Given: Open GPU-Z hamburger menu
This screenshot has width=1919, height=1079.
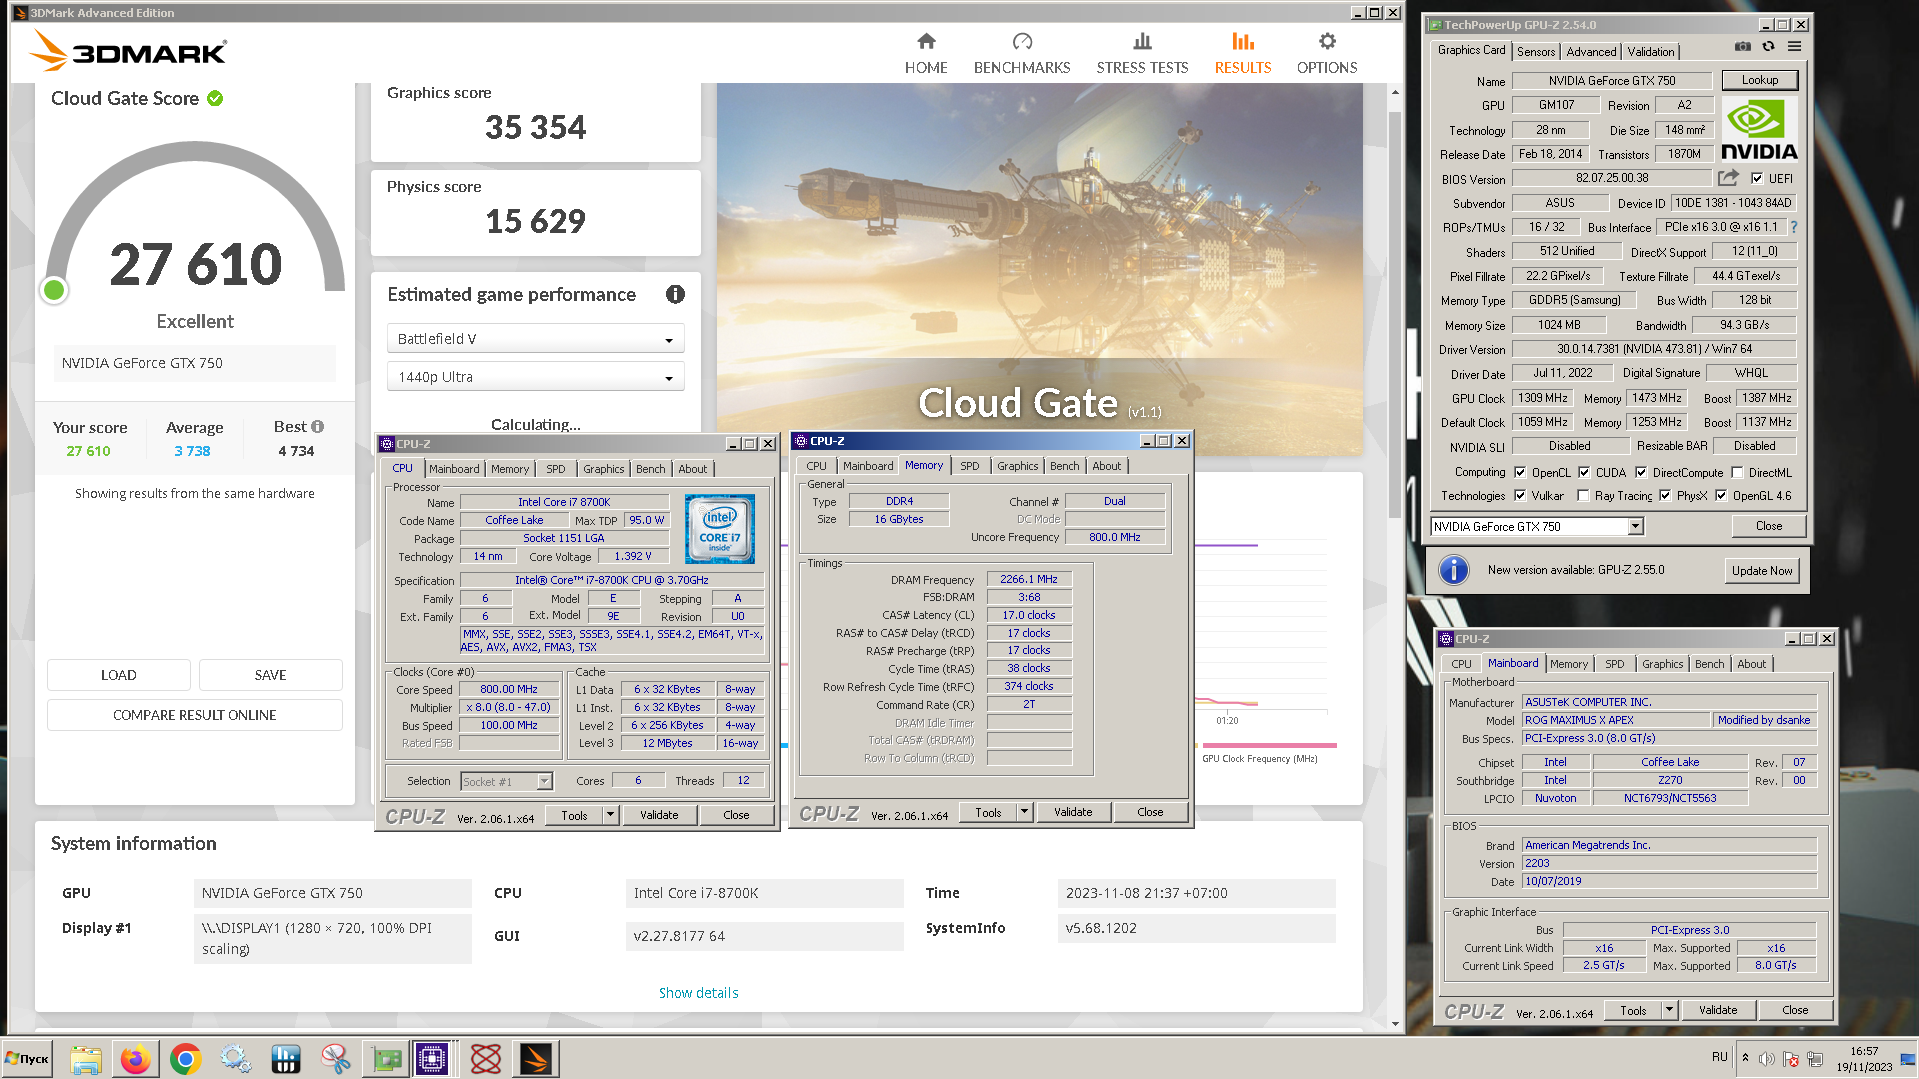Looking at the screenshot, I should pyautogui.click(x=1795, y=47).
